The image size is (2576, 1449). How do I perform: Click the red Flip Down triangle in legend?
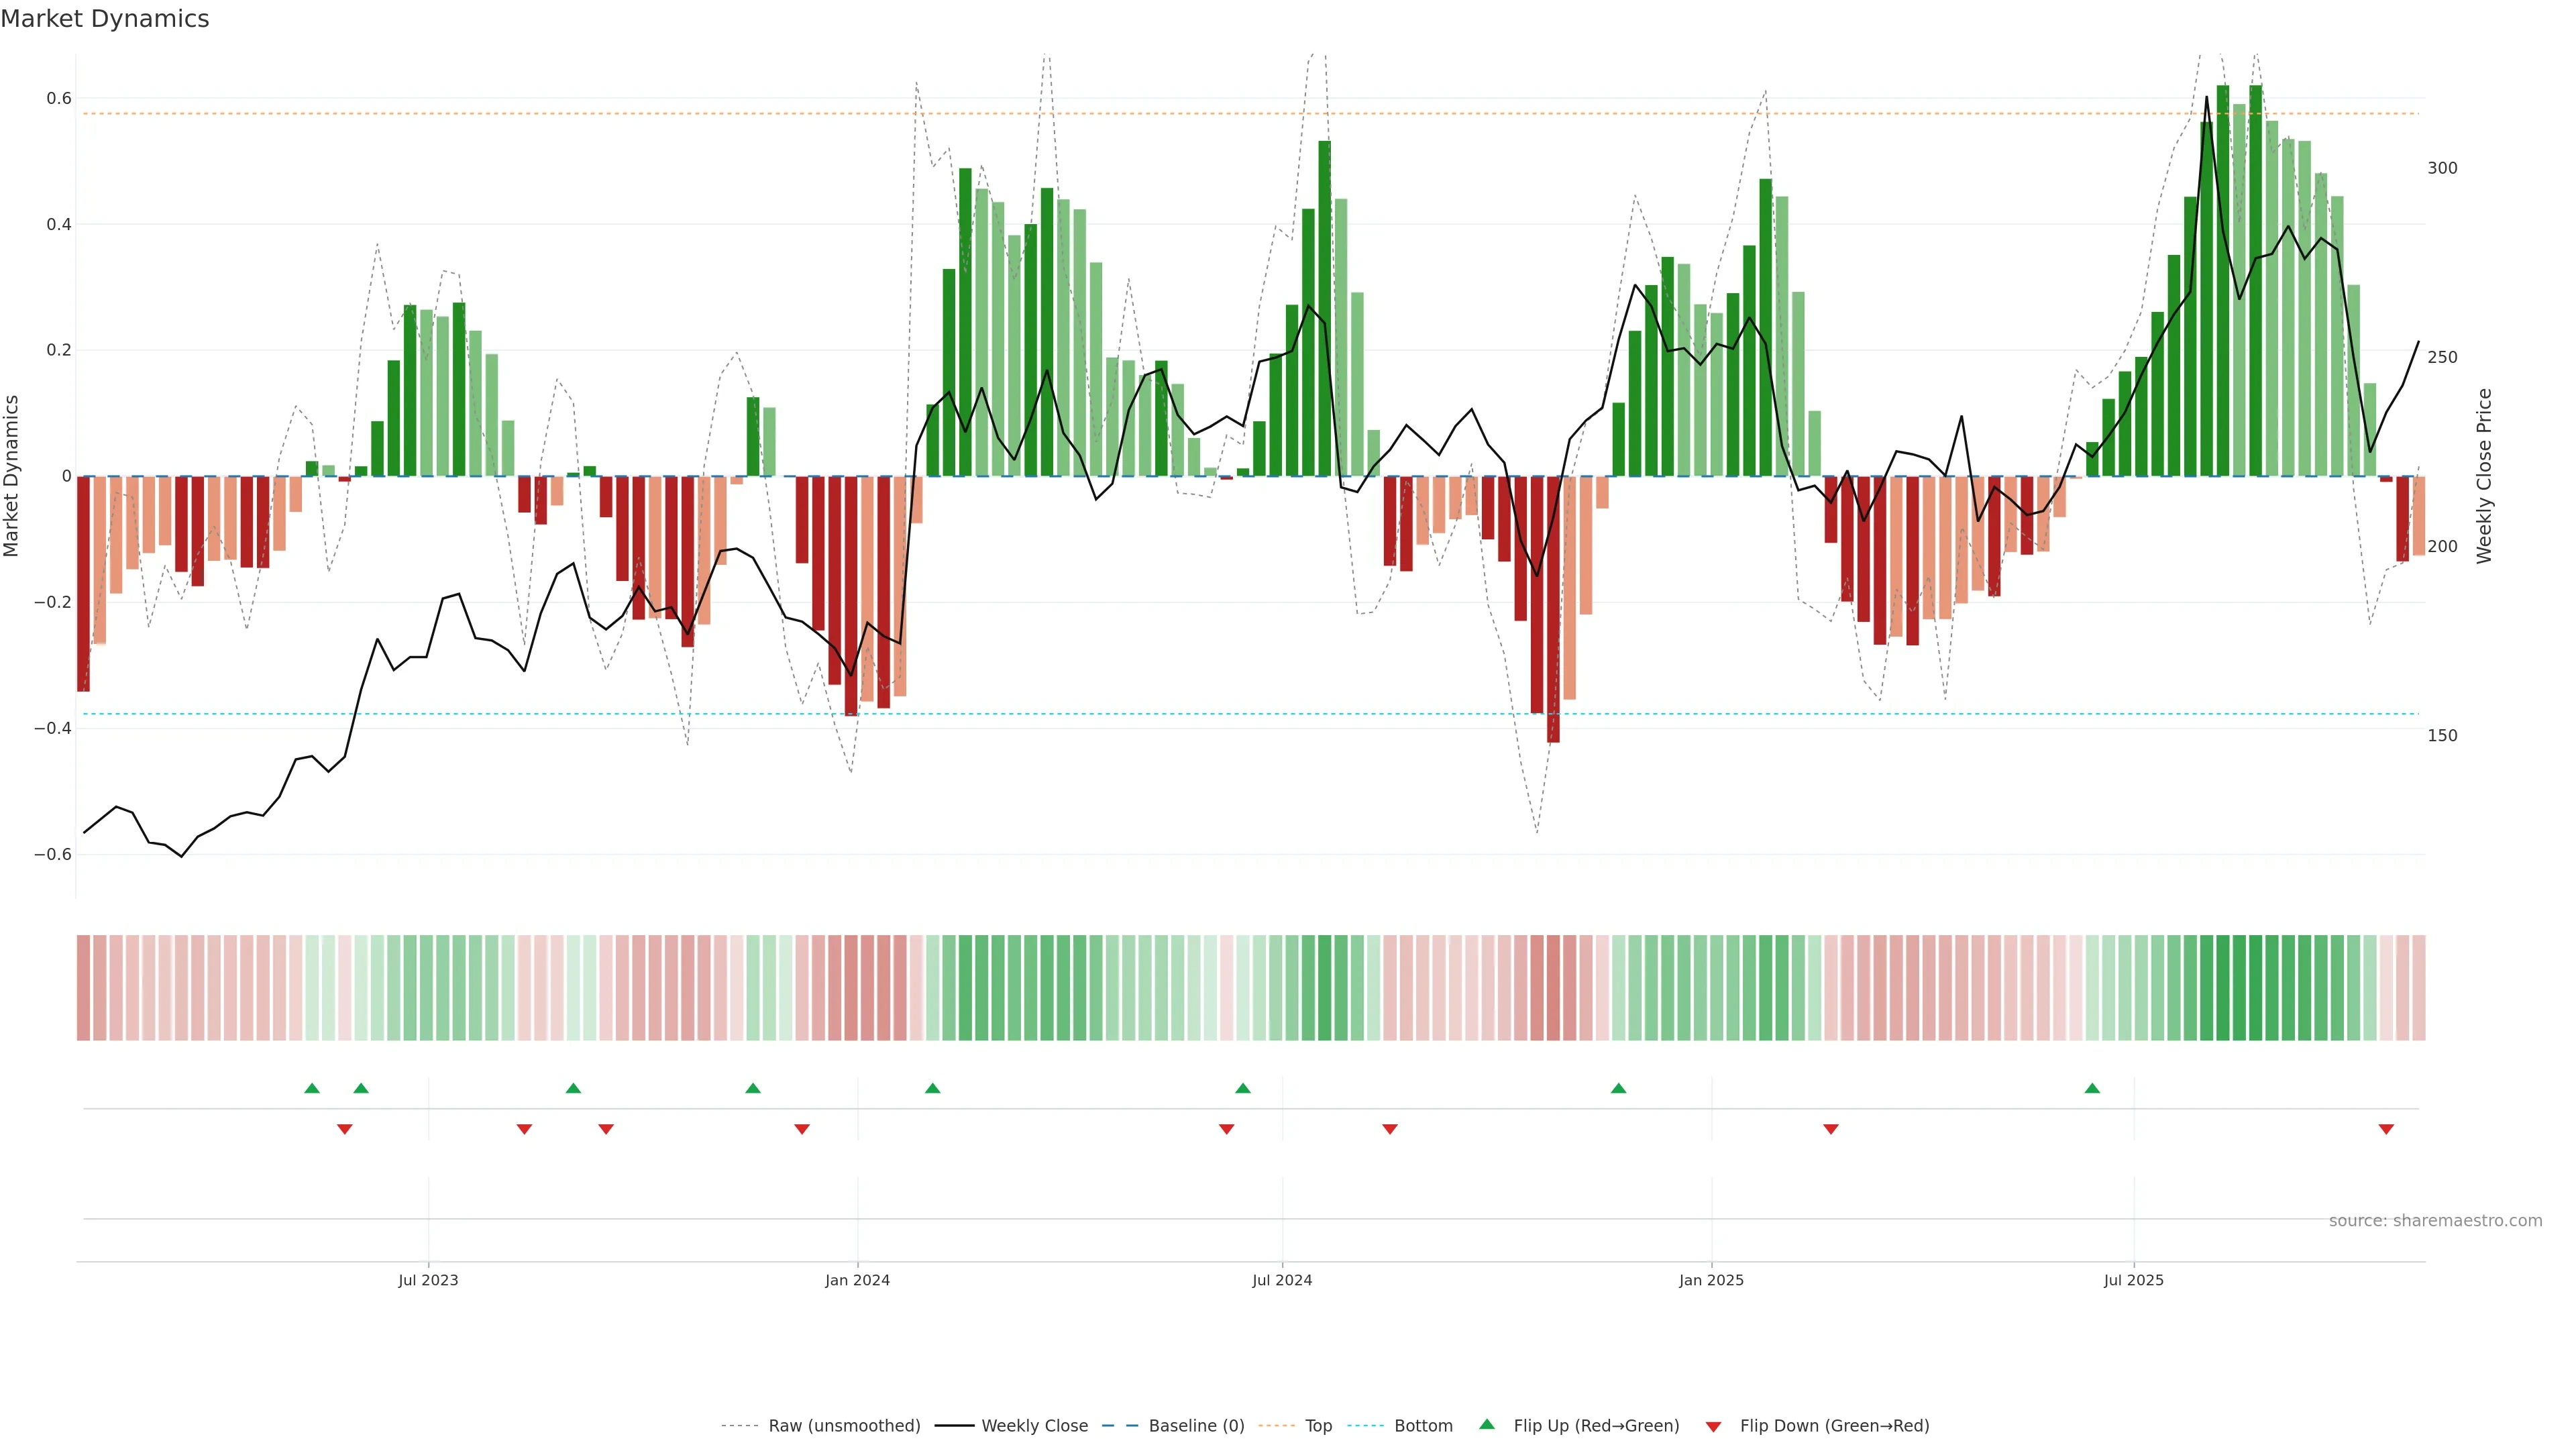pyautogui.click(x=1713, y=1426)
